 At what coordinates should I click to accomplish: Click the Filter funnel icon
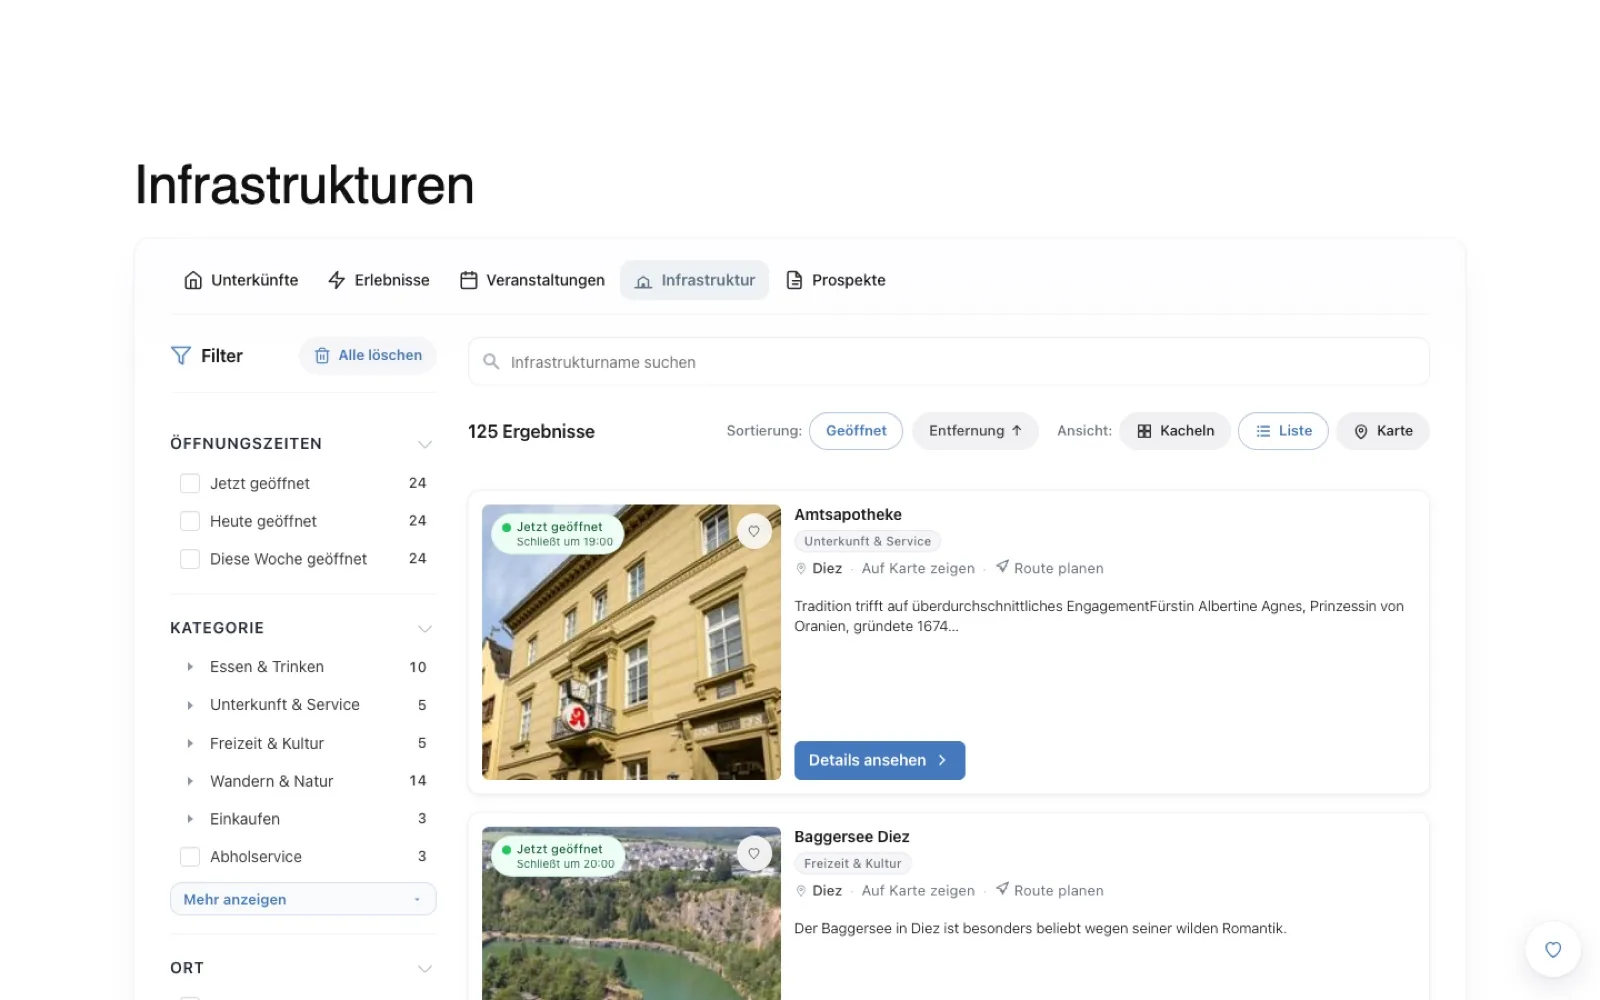pyautogui.click(x=180, y=356)
